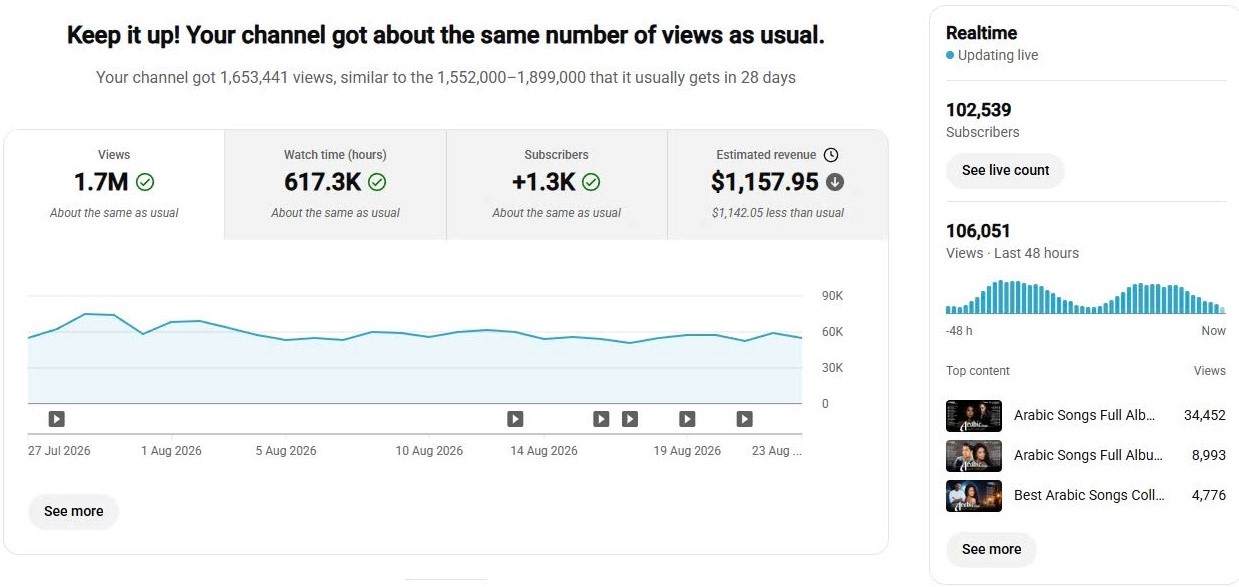
Task: Click the video marker near 27 Jul 2026
Action: pyautogui.click(x=57, y=419)
